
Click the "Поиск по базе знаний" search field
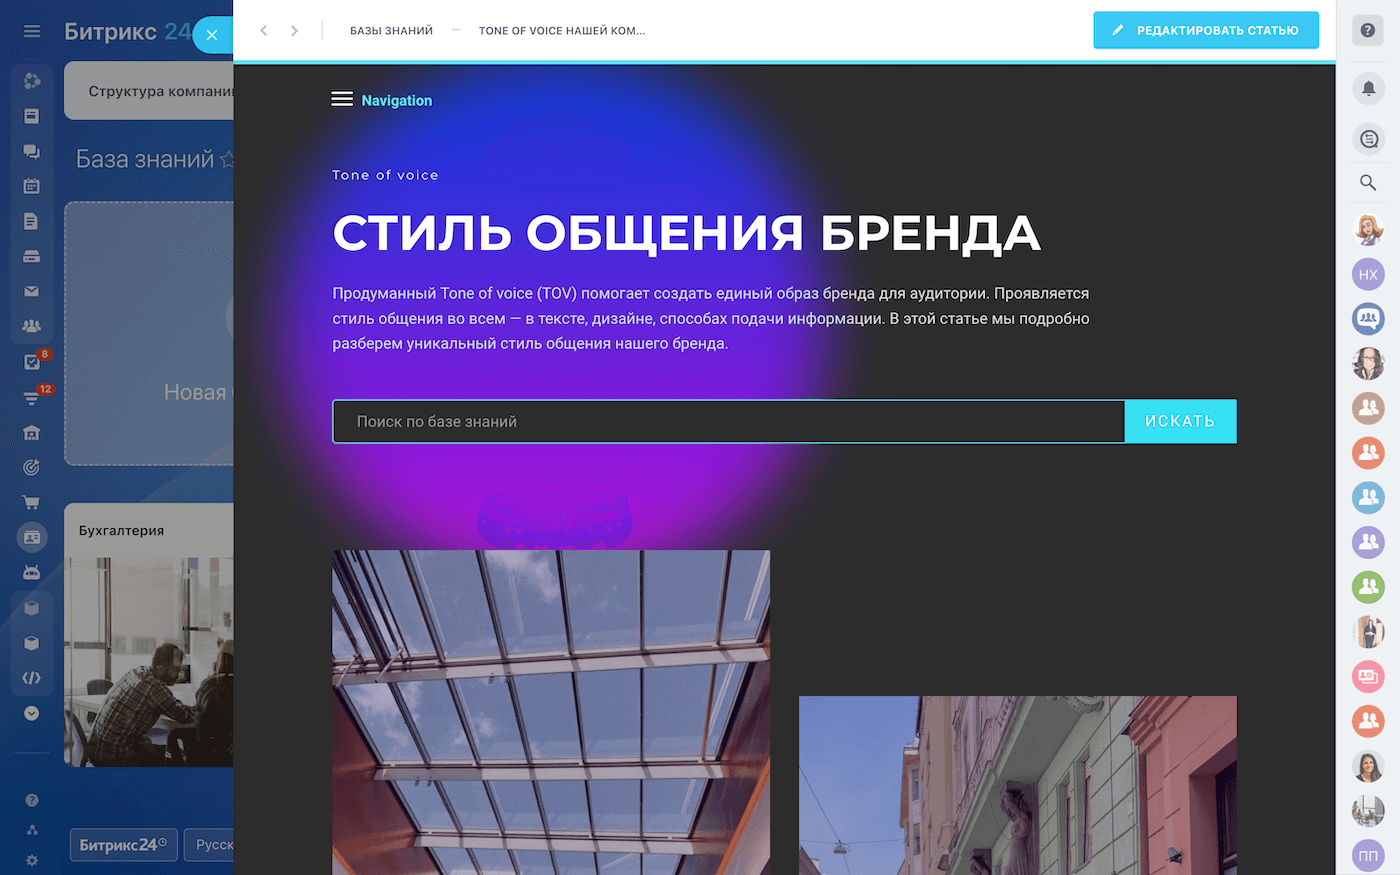728,422
